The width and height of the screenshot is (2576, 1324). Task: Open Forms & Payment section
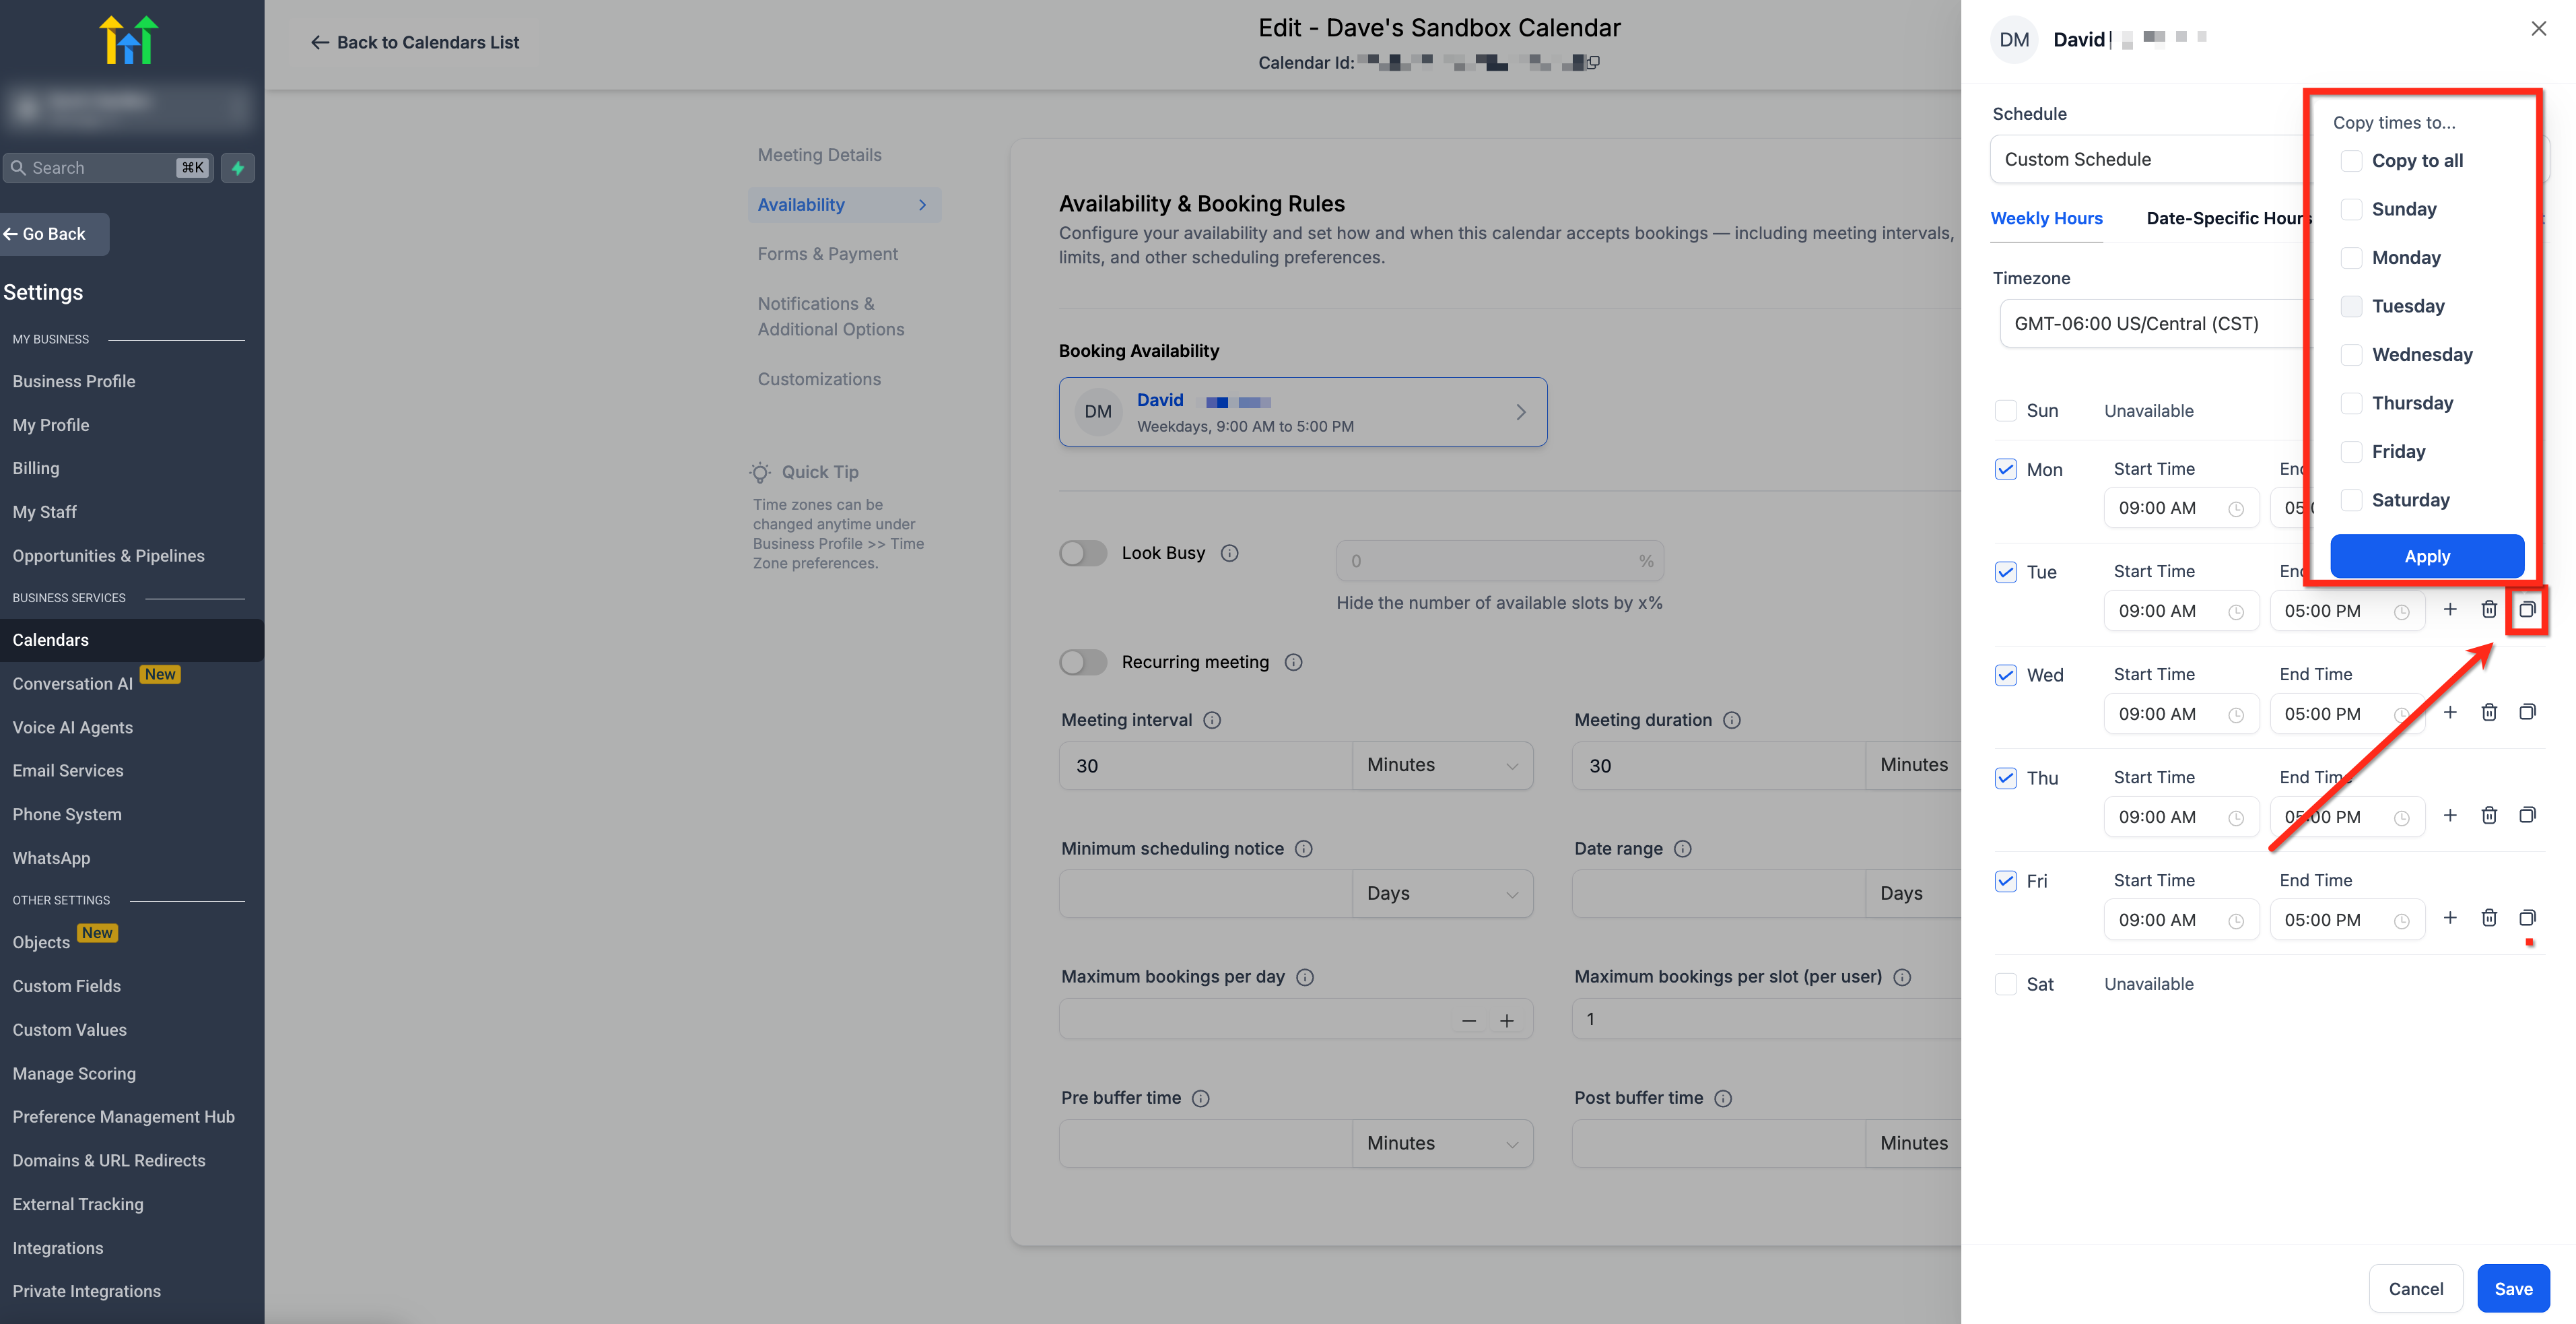click(x=827, y=254)
